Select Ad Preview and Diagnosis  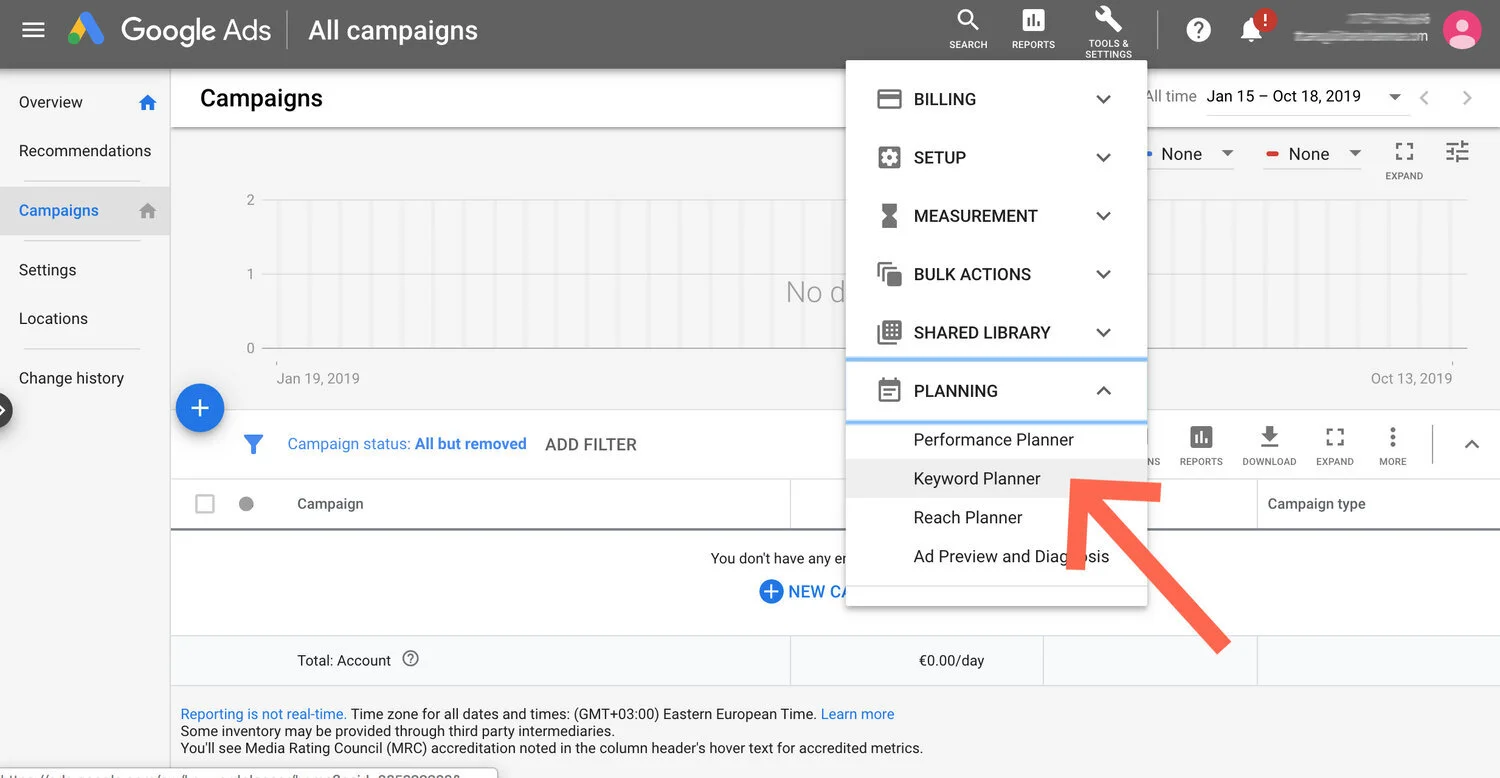point(1011,557)
